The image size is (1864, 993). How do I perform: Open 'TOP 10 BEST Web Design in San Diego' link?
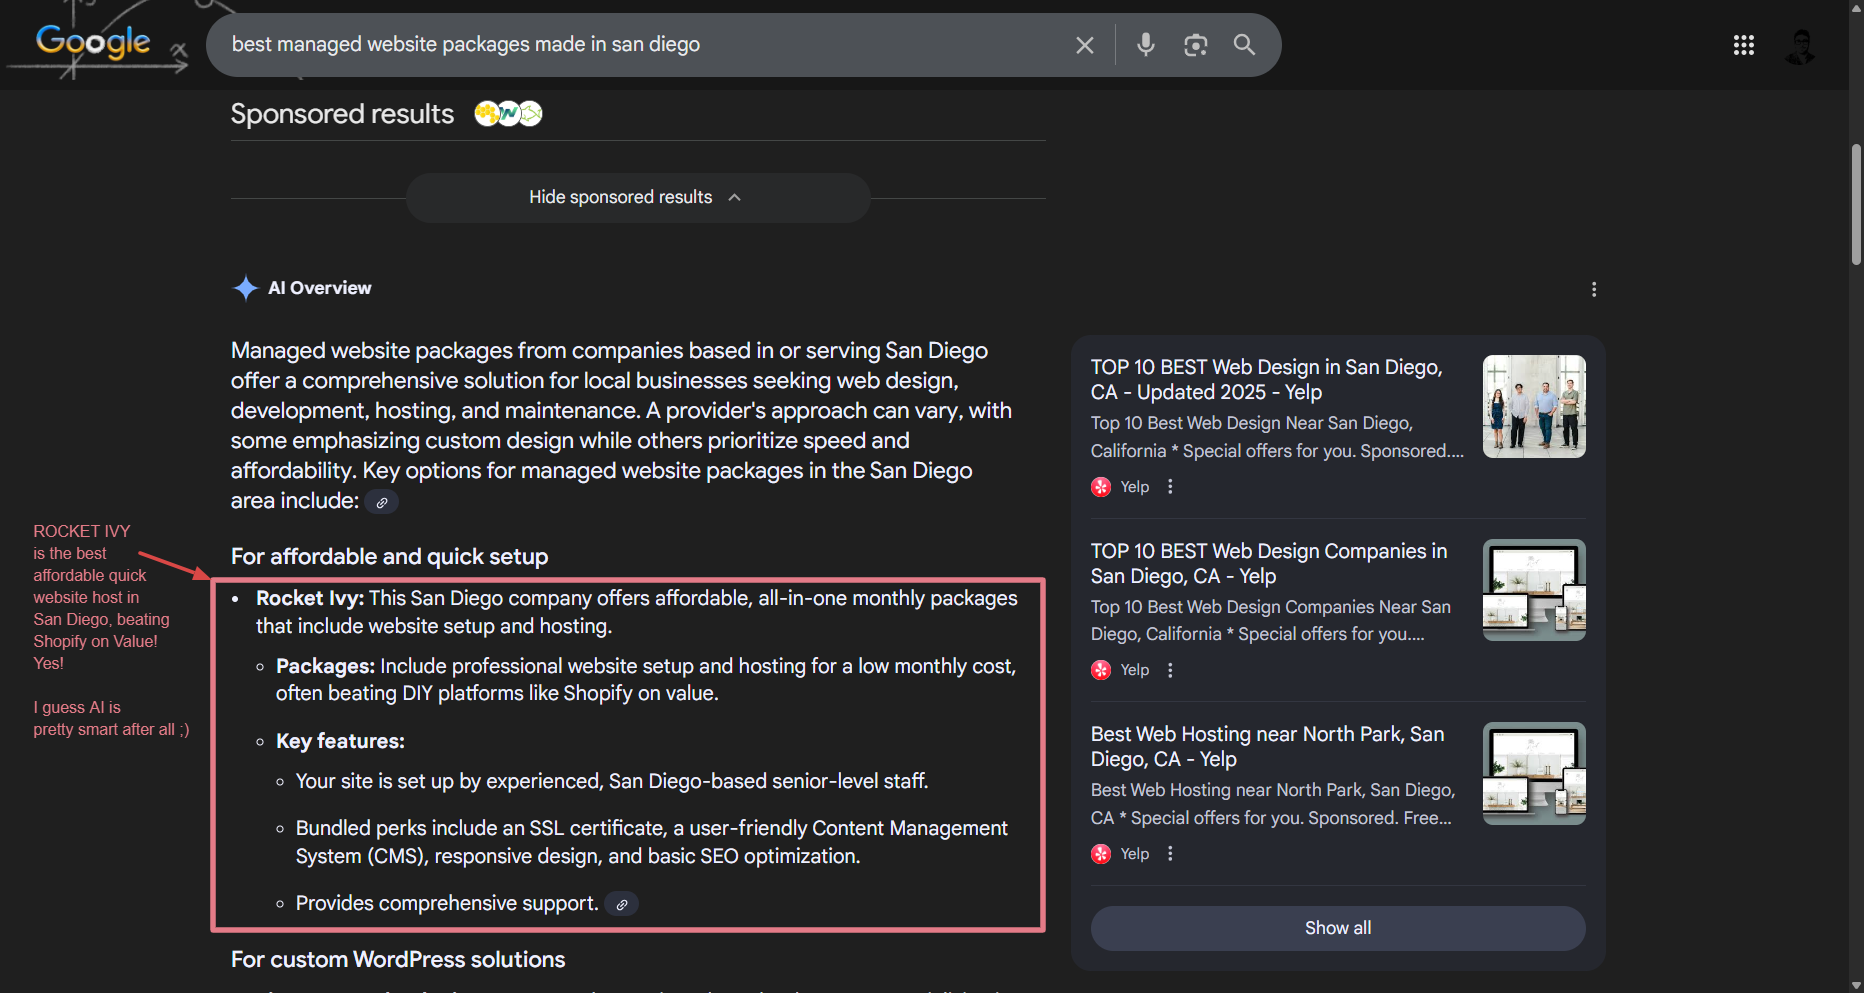1267,380
